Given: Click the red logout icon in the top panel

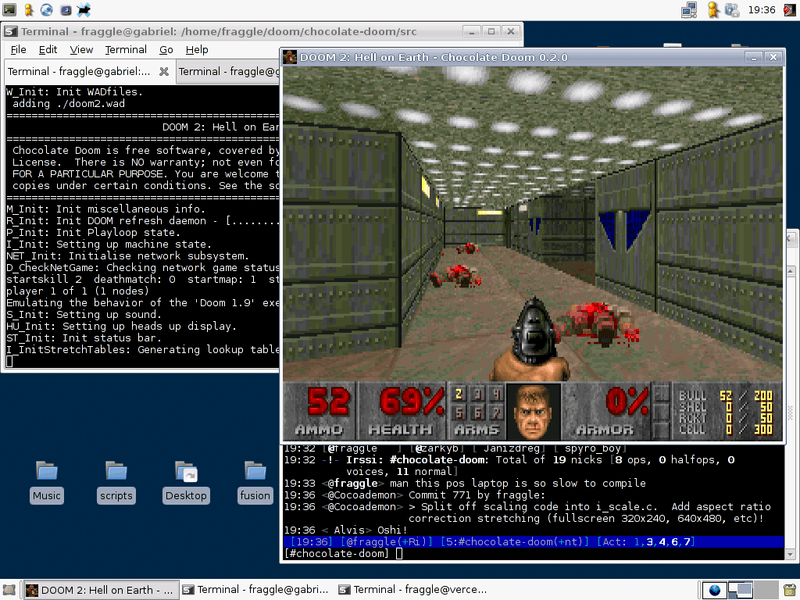Looking at the screenshot, I should click(x=789, y=9).
